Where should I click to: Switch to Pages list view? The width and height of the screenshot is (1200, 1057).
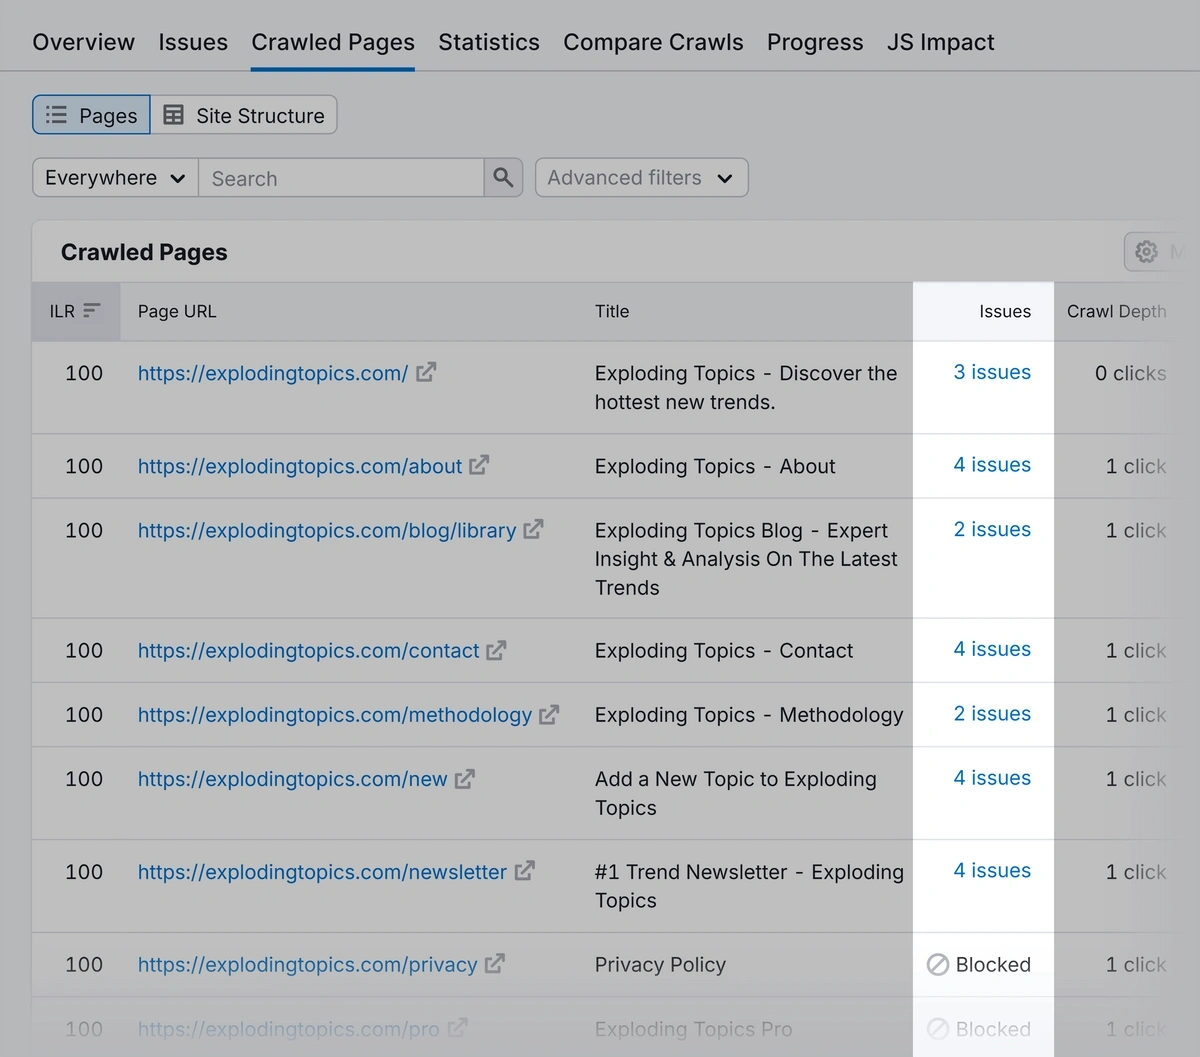tap(91, 115)
